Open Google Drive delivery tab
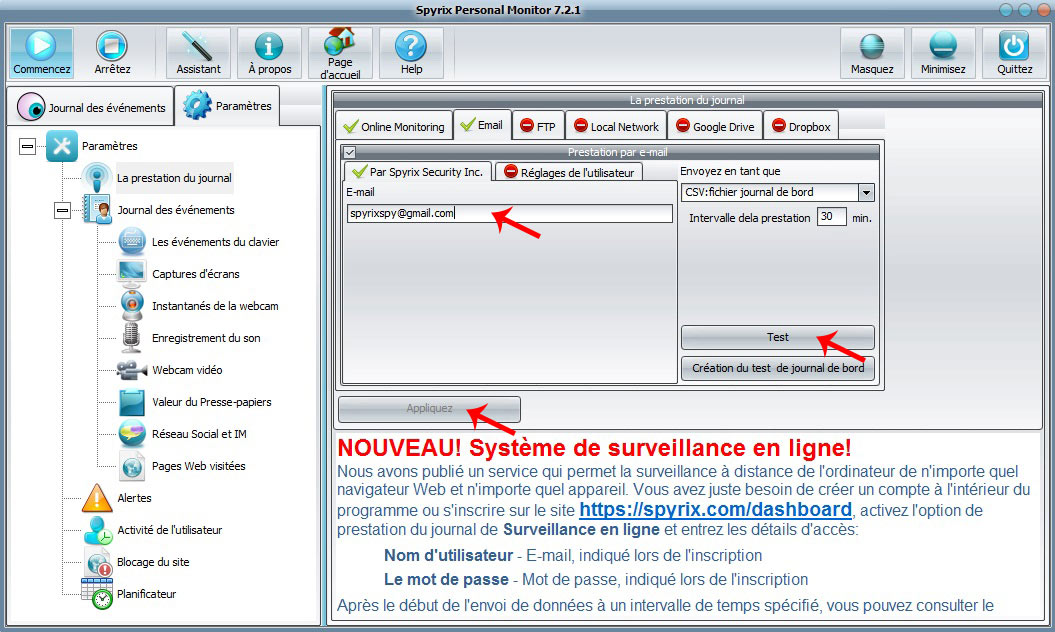Screen dimensions: 1055x632 point(715,126)
